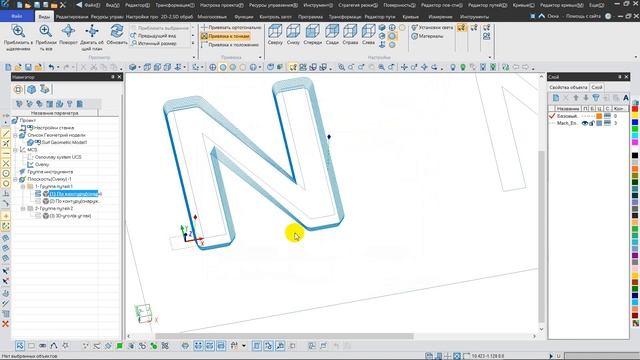Image resolution: width=640 pixels, height=360 pixels.
Task: Click Истинный размер button
Action: pyautogui.click(x=153, y=44)
